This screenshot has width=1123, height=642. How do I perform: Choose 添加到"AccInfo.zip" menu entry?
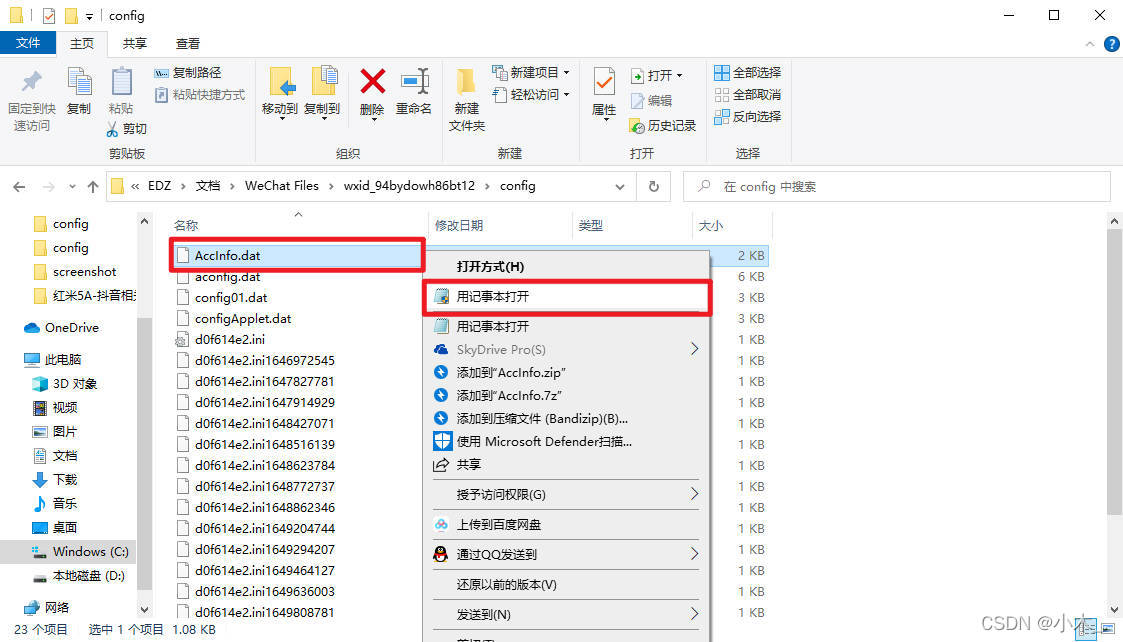[x=566, y=373]
